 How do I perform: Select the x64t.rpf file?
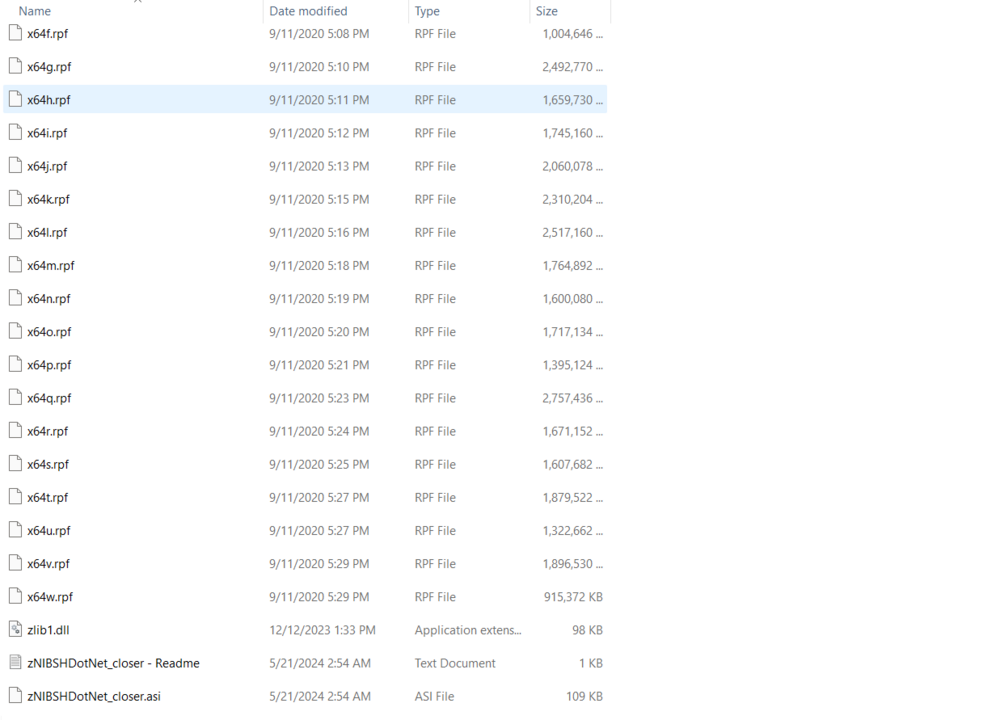47,497
